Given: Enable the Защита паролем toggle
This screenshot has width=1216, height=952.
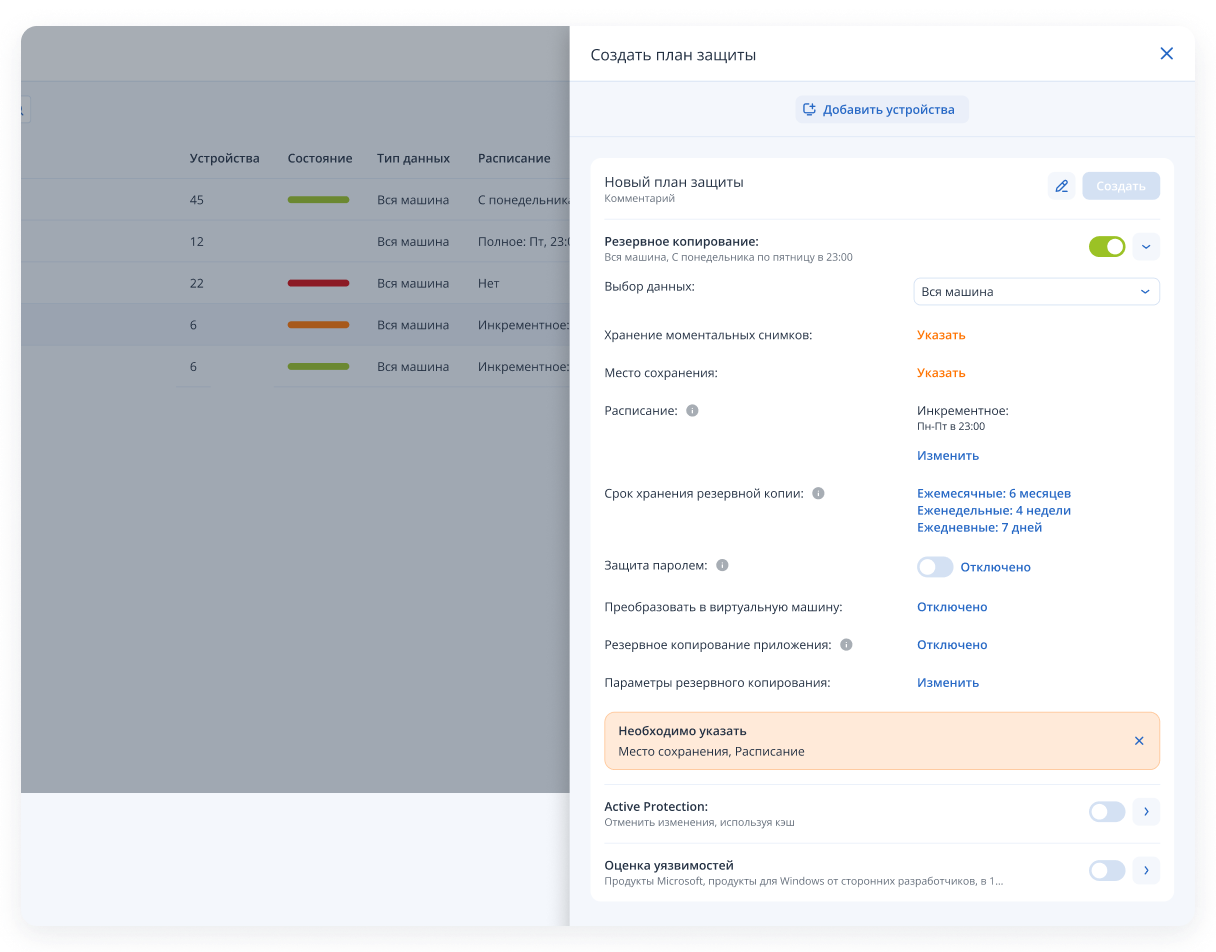Looking at the screenshot, I should click(935, 567).
